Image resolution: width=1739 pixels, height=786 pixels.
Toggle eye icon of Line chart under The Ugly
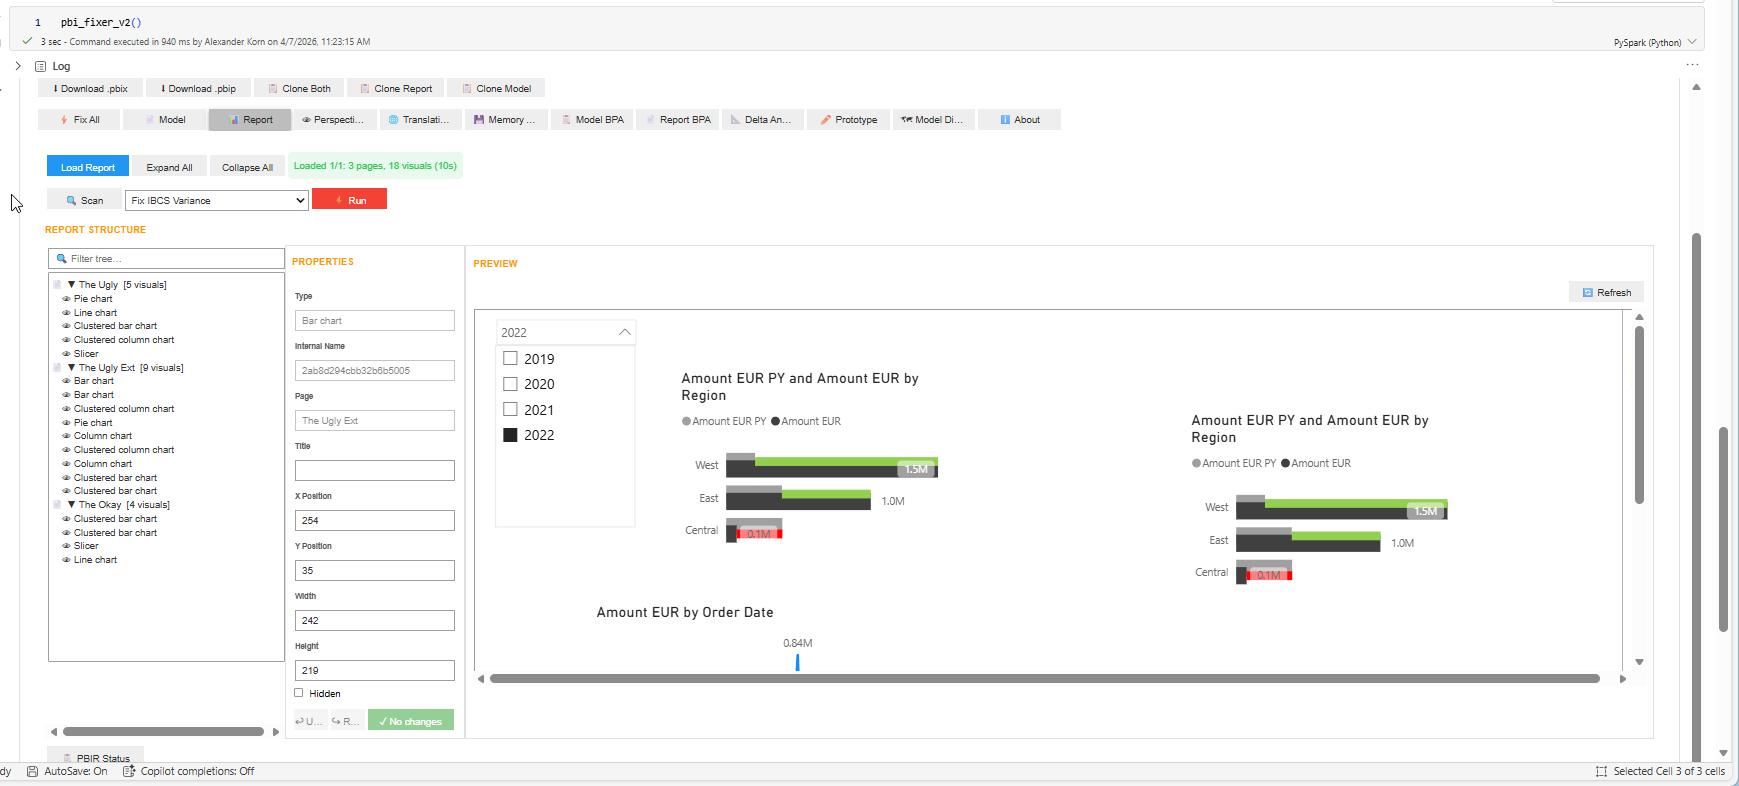point(67,312)
